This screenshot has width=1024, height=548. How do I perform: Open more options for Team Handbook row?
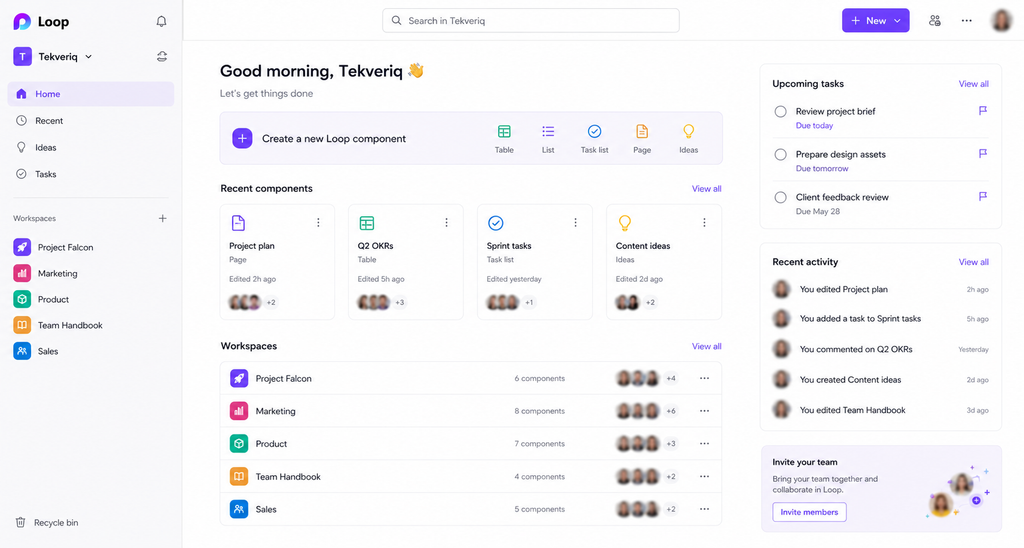(x=704, y=476)
